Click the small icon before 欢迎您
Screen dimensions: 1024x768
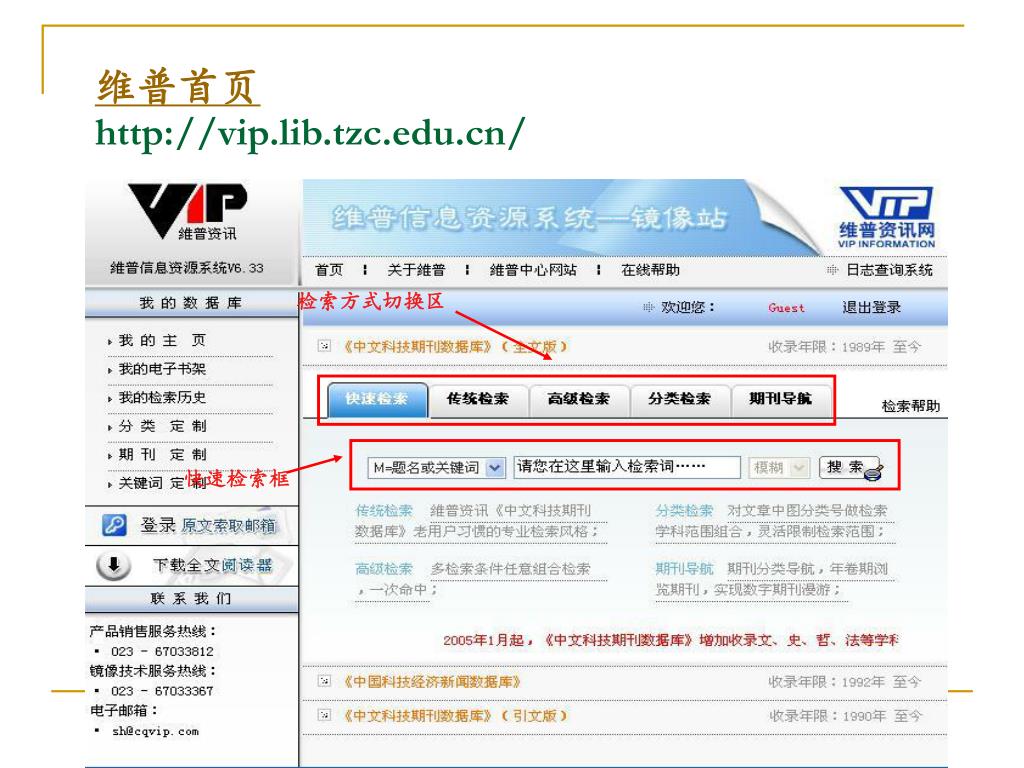coord(648,307)
